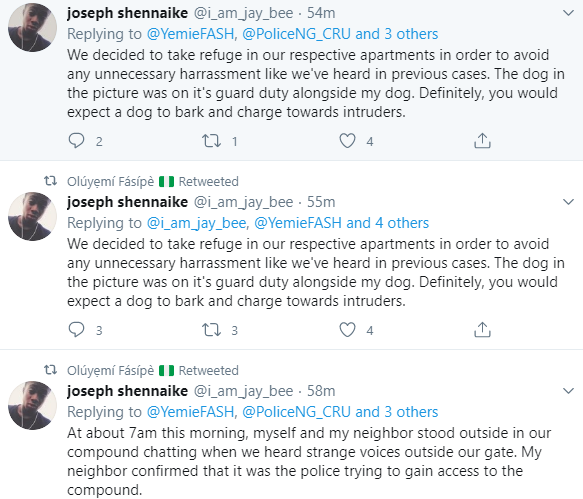Retweet the 54m joseph shennaike tweet
Screen dimensions: 583x499
point(211,141)
